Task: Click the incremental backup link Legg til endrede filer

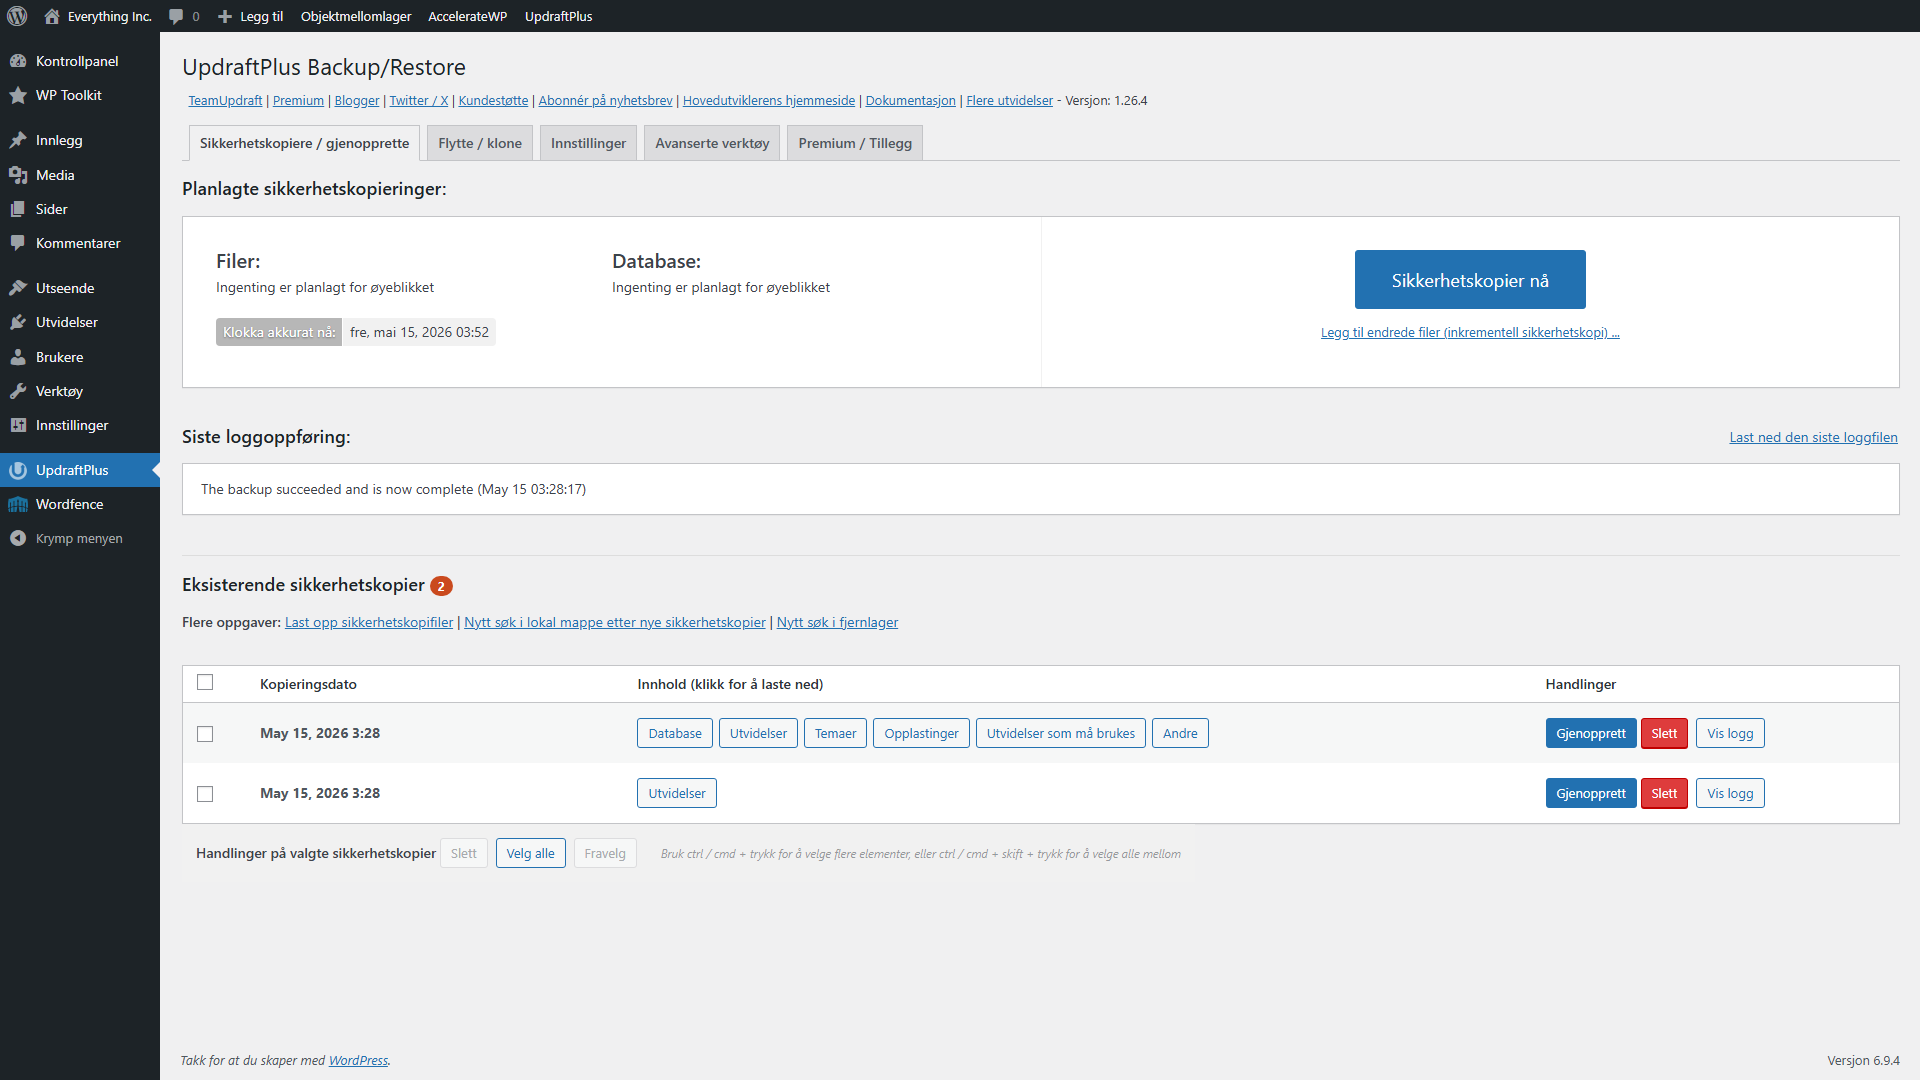Action: pyautogui.click(x=1470, y=332)
